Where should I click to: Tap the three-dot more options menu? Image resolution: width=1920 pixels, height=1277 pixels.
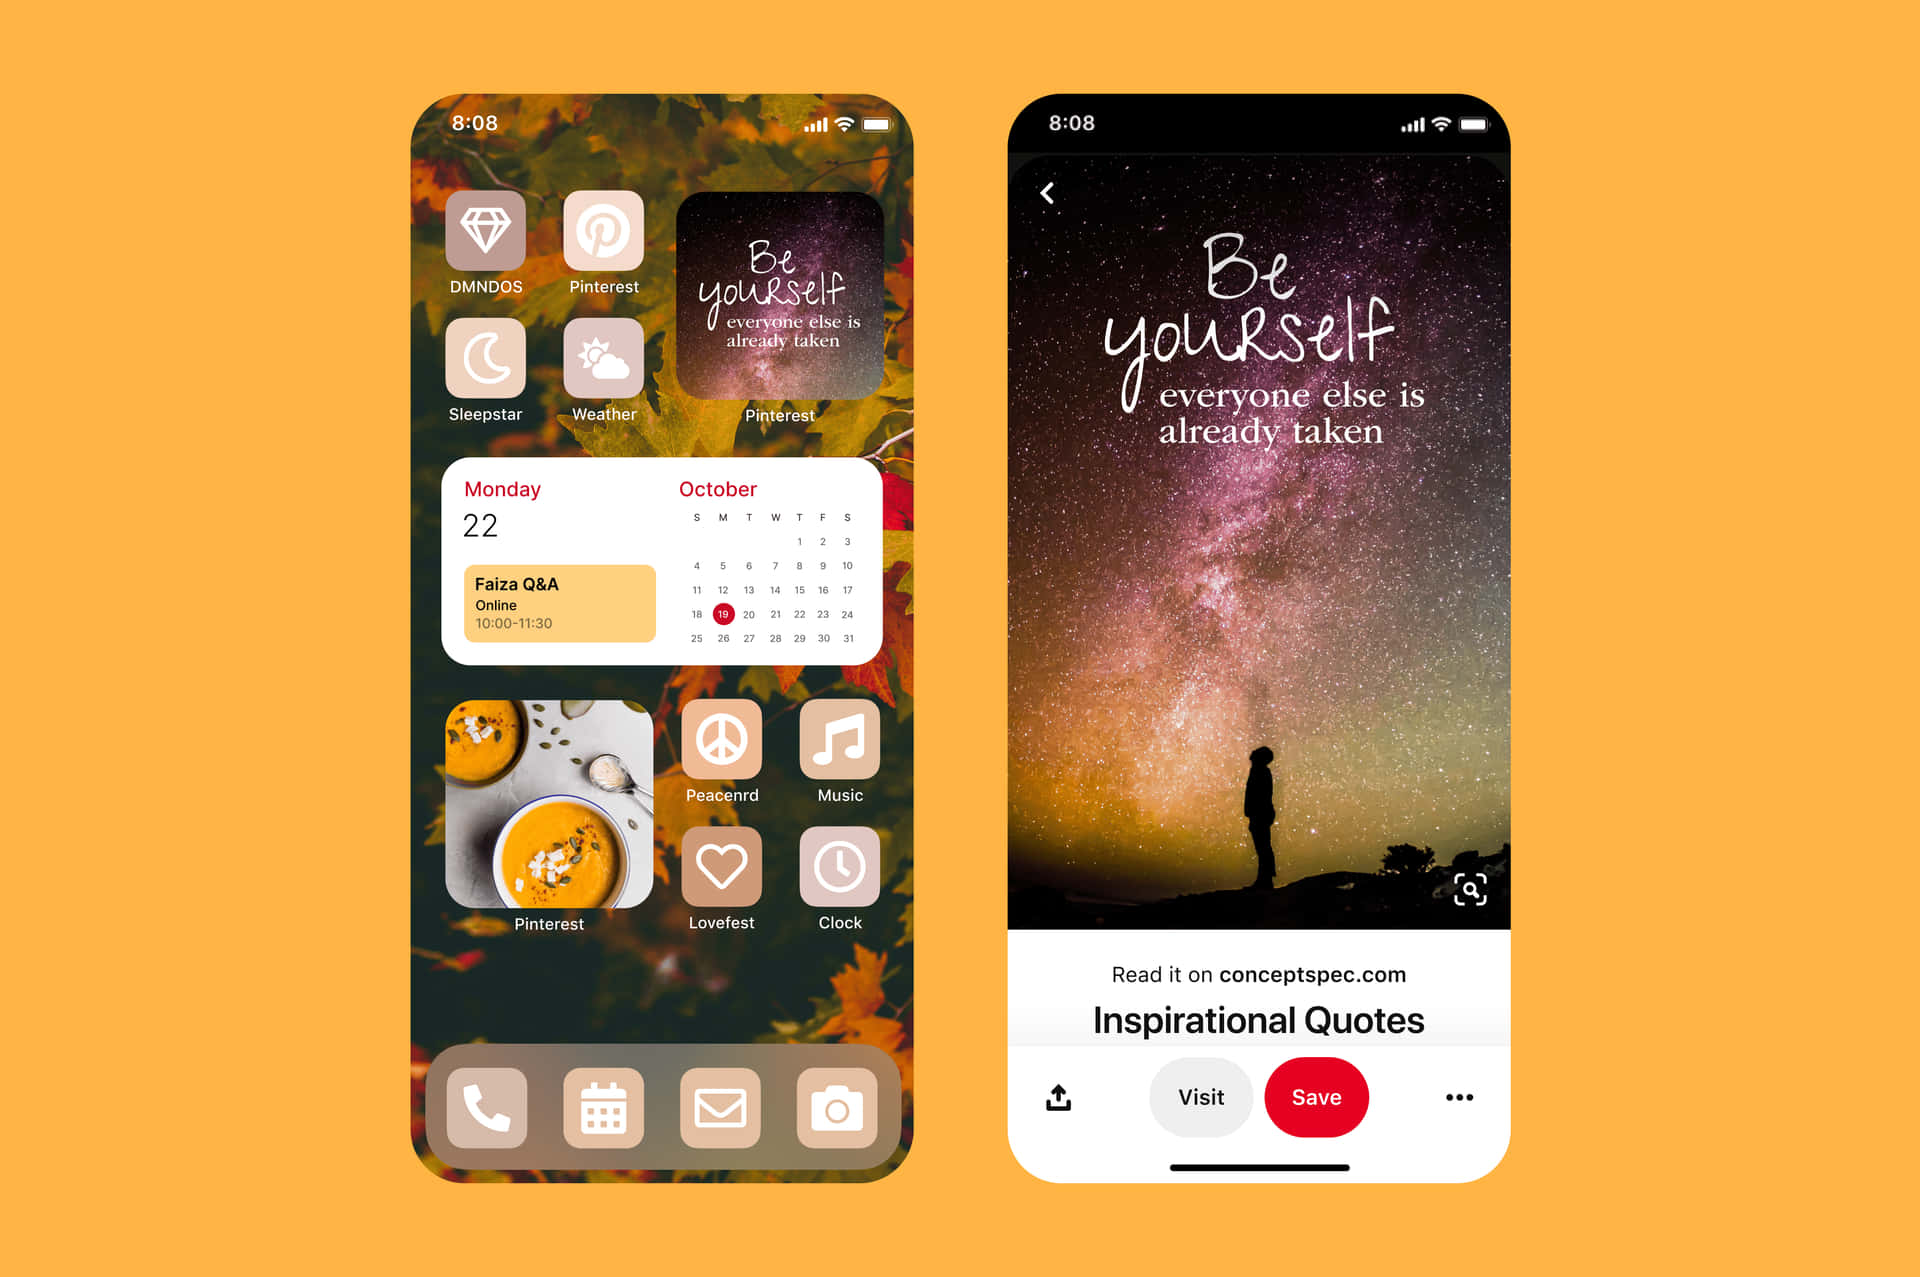[1460, 1095]
